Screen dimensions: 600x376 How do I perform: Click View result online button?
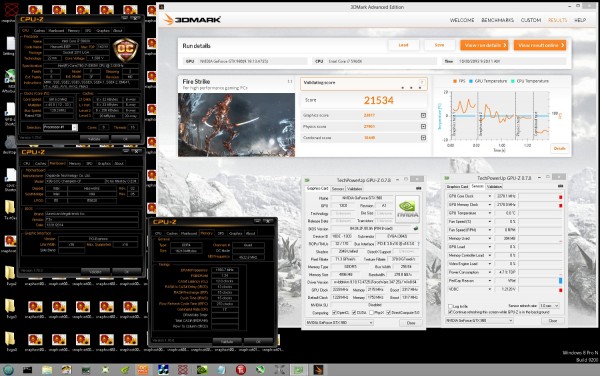(x=540, y=45)
